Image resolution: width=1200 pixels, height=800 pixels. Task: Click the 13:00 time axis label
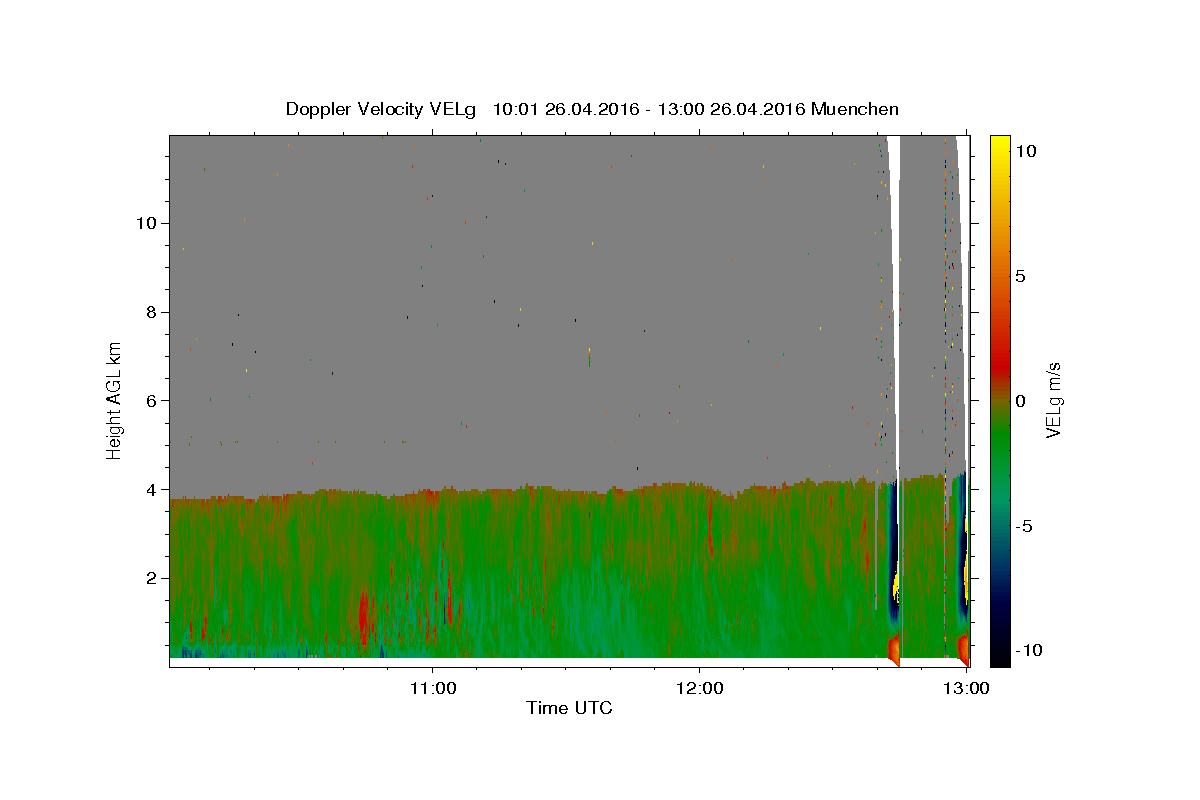pyautogui.click(x=967, y=688)
